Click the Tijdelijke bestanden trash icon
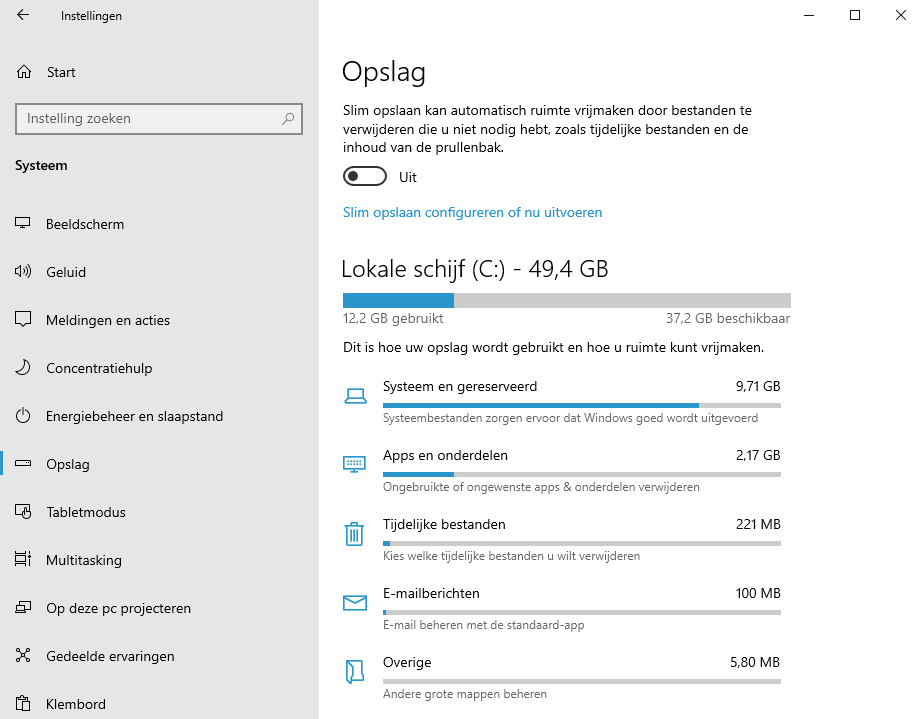Screen dimensions: 914x719 click(x=354, y=534)
